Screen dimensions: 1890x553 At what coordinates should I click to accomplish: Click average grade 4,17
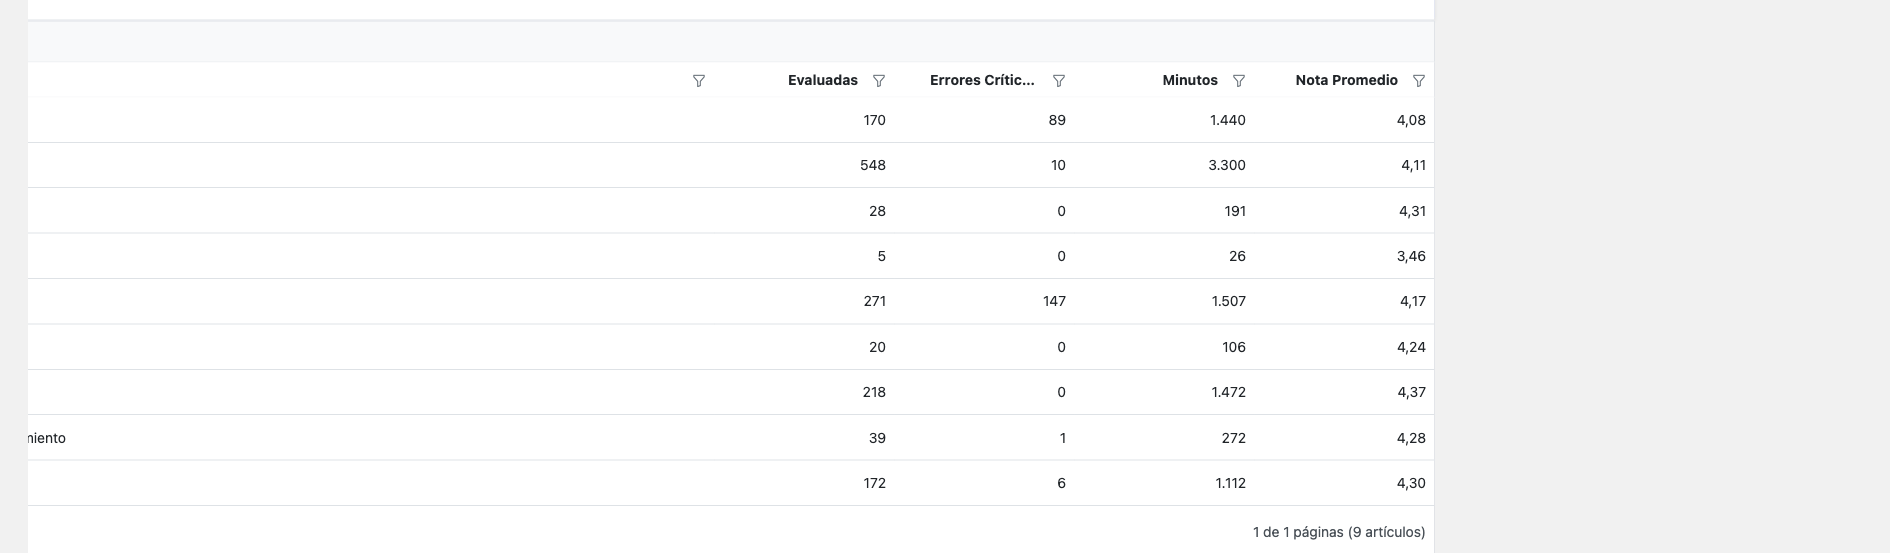pos(1412,301)
